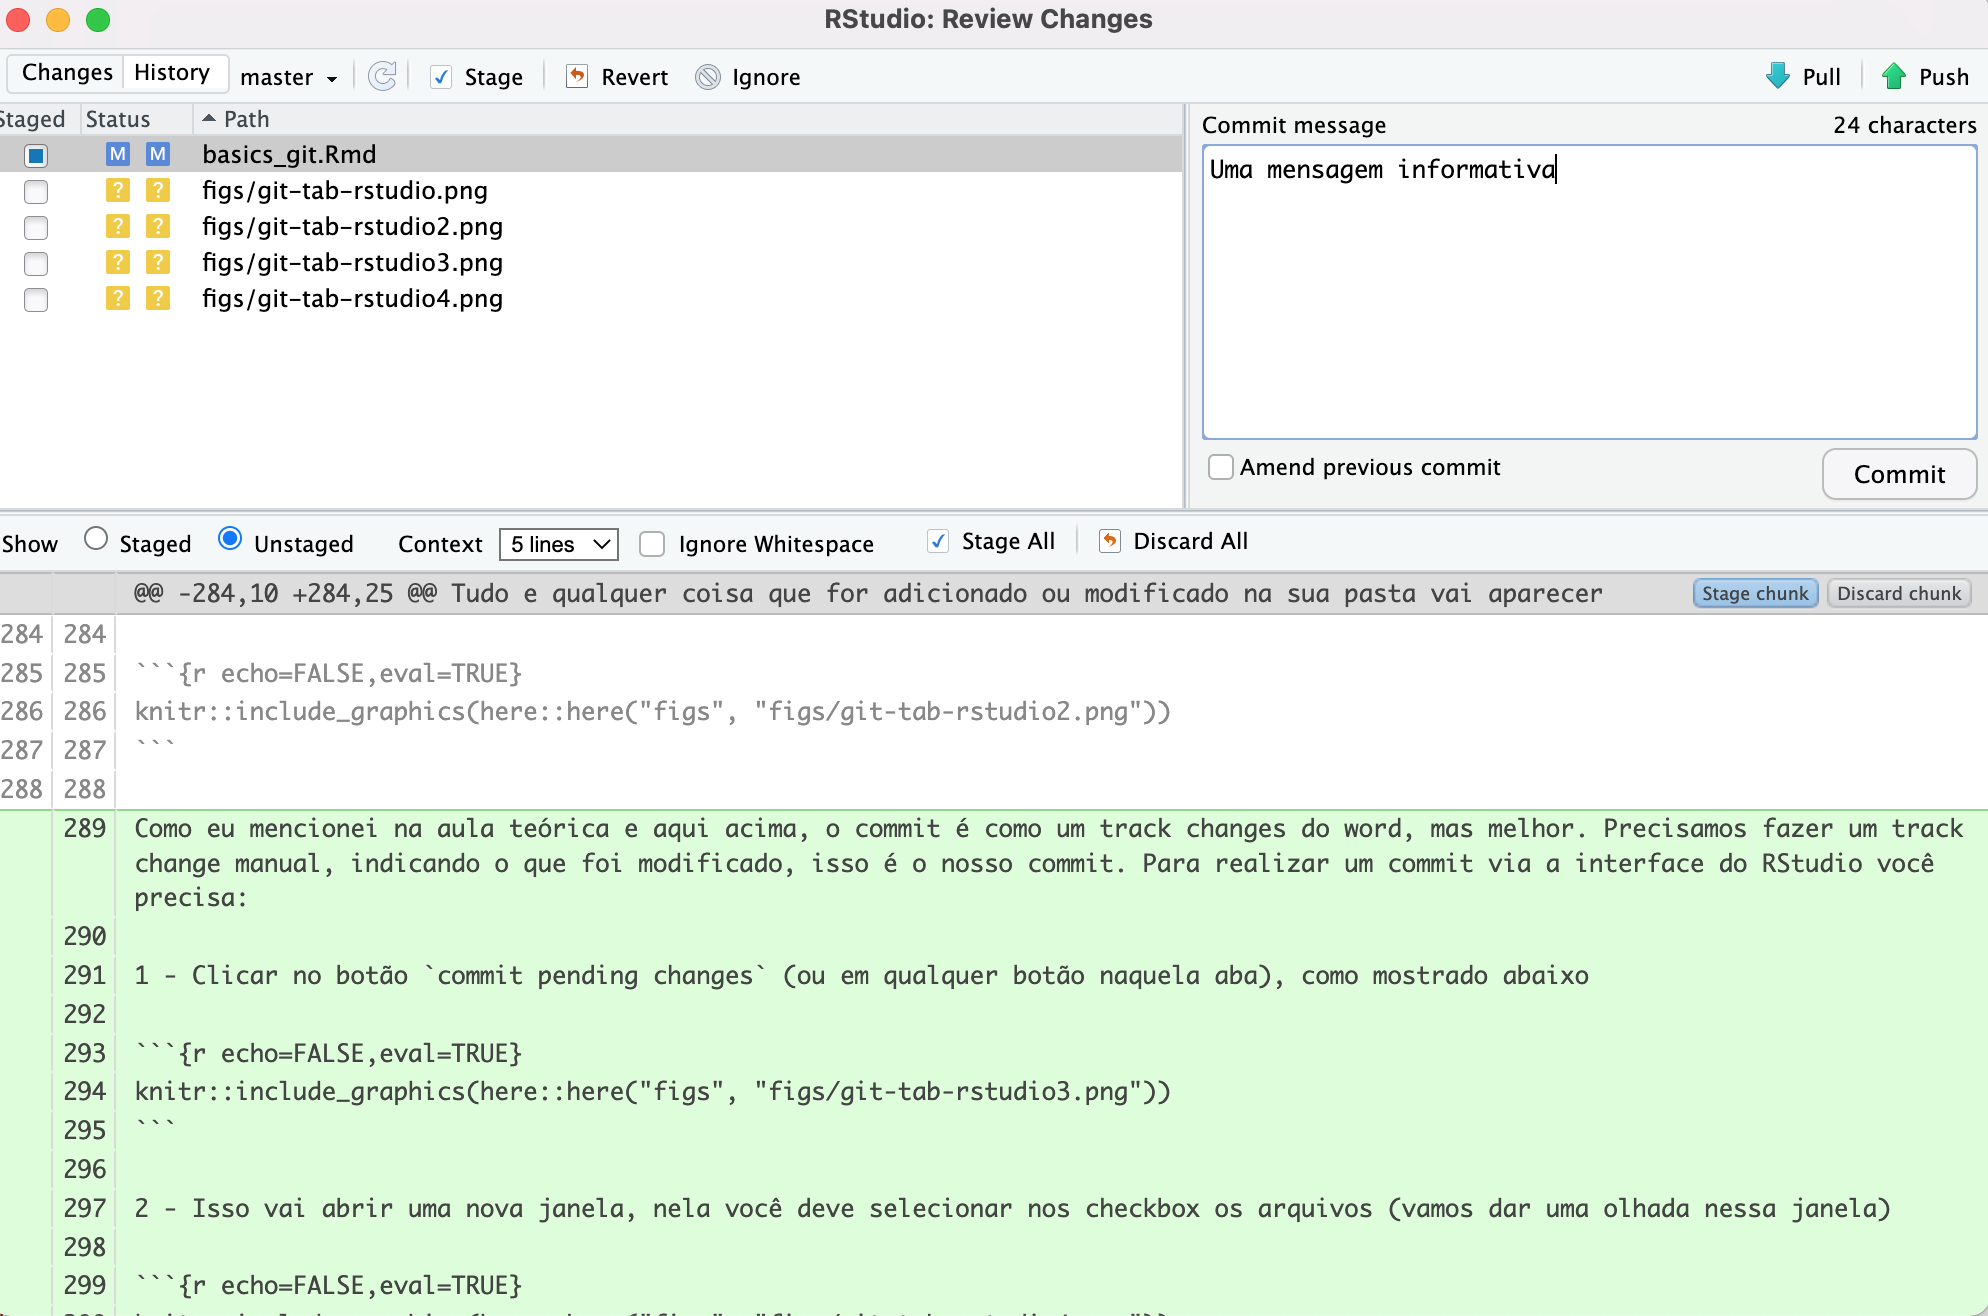1988x1316 pixels.
Task: Click the green Push arrow icon
Action: pos(1894,76)
